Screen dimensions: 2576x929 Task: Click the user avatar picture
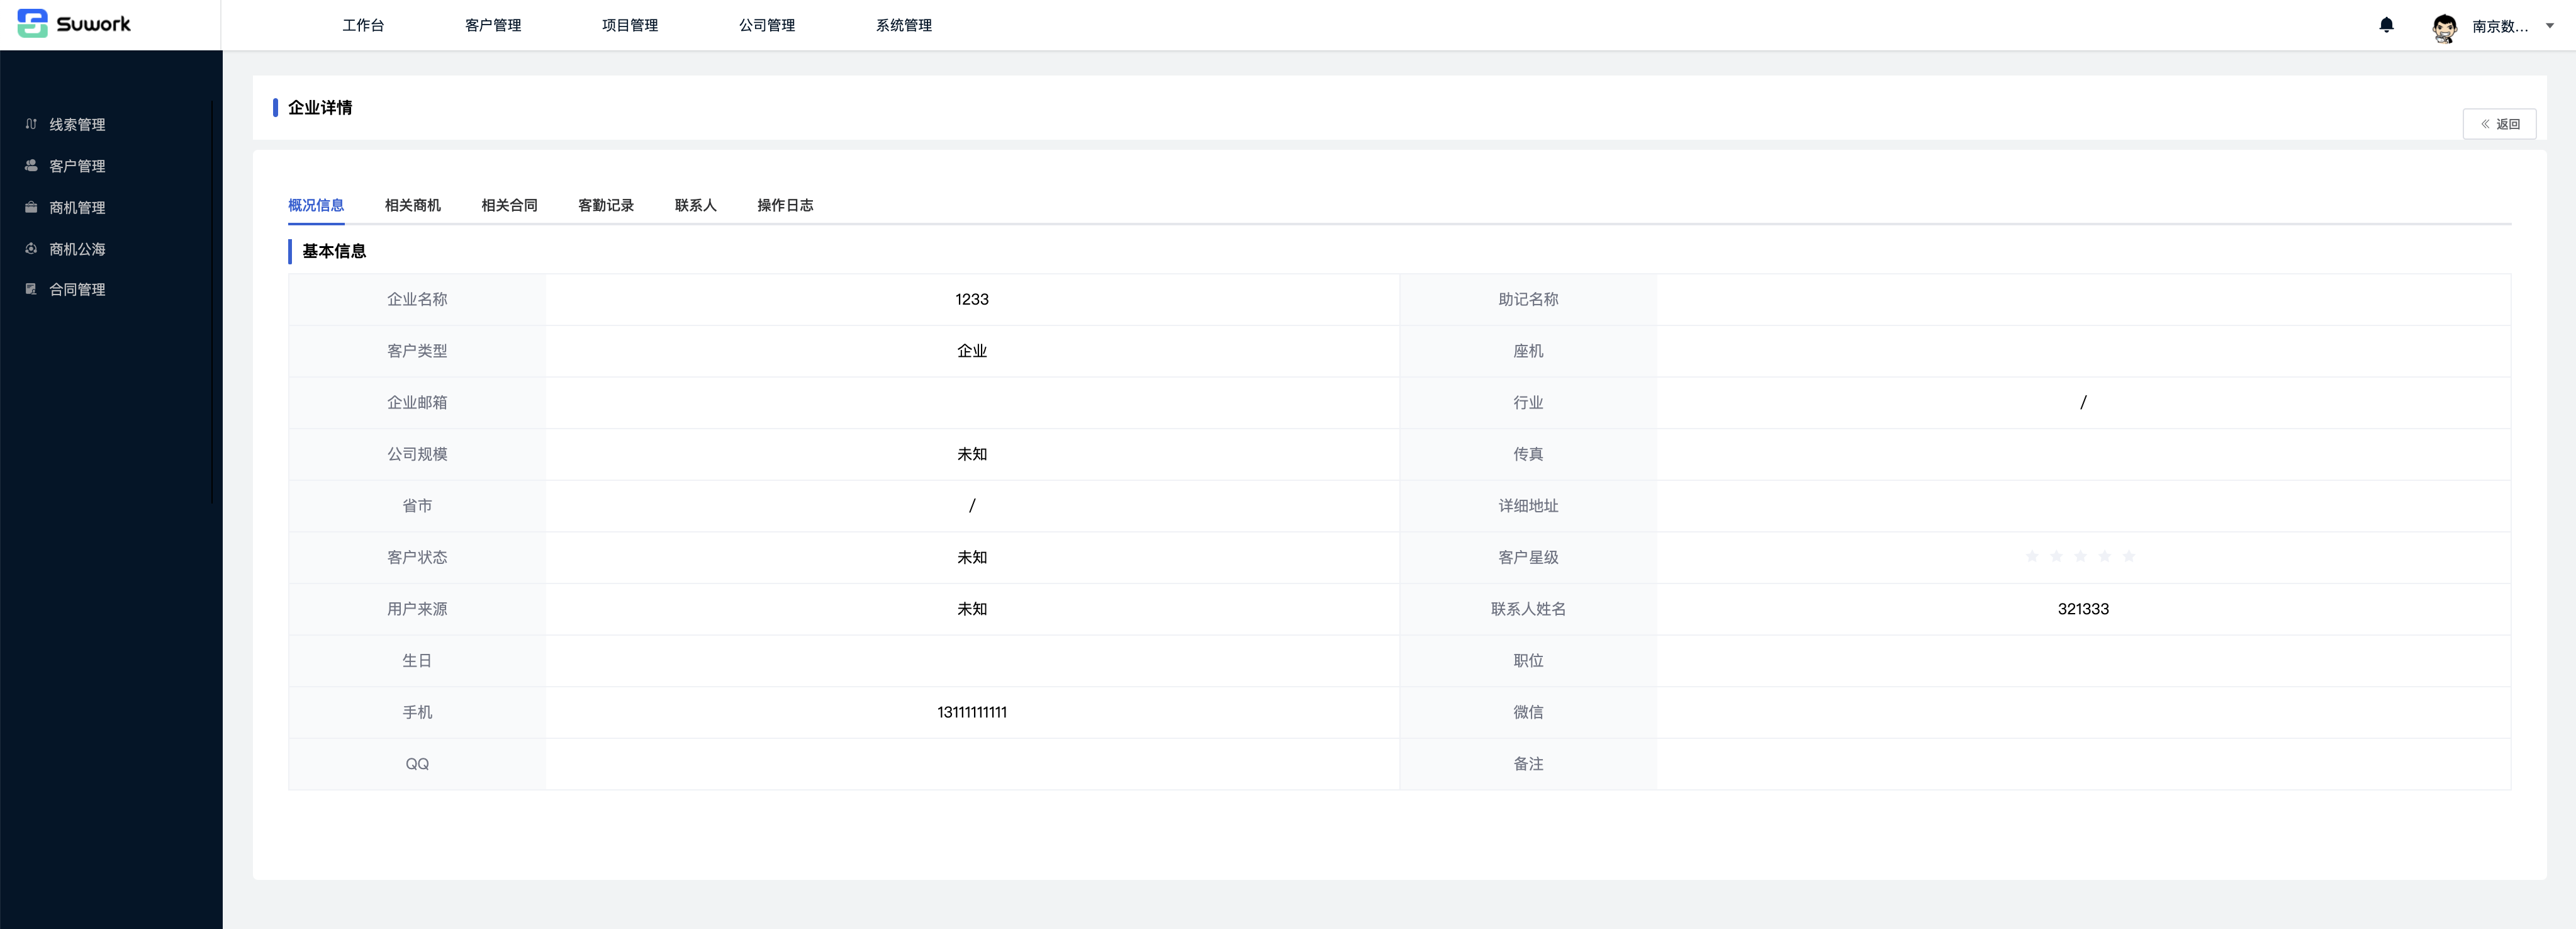2444,27
